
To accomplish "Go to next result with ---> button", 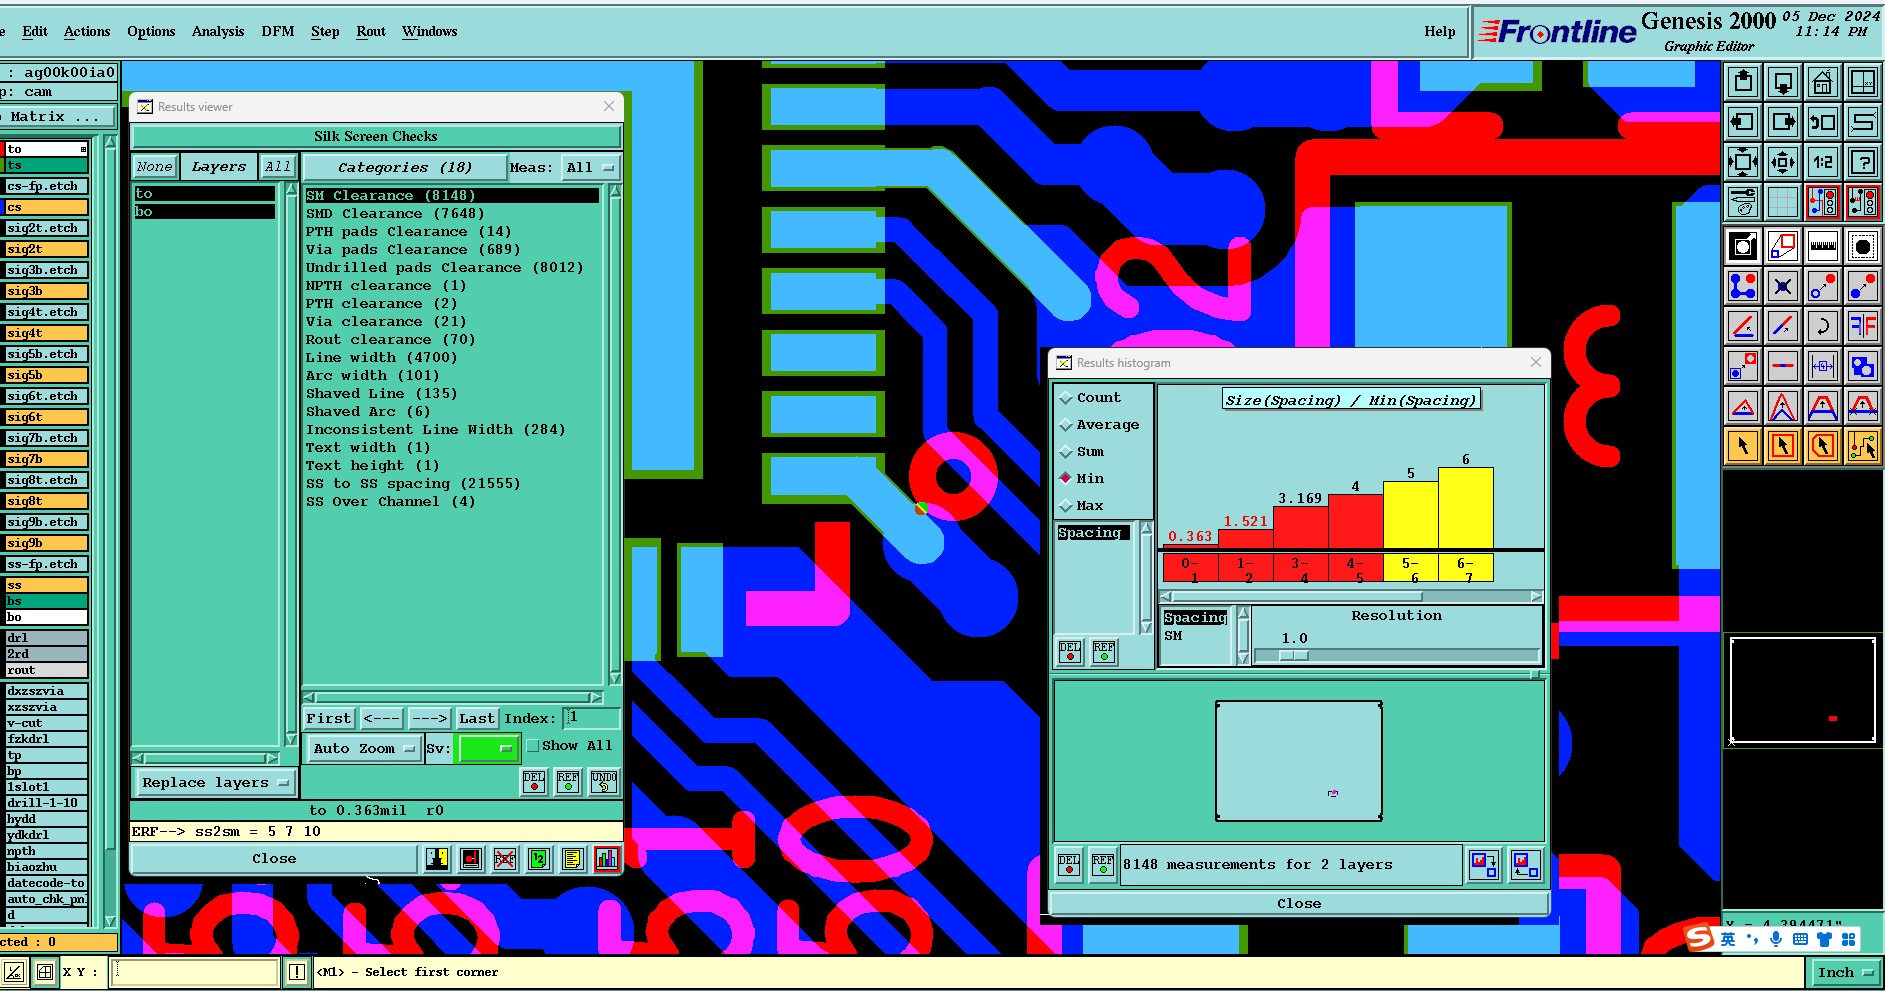I will click(x=430, y=718).
